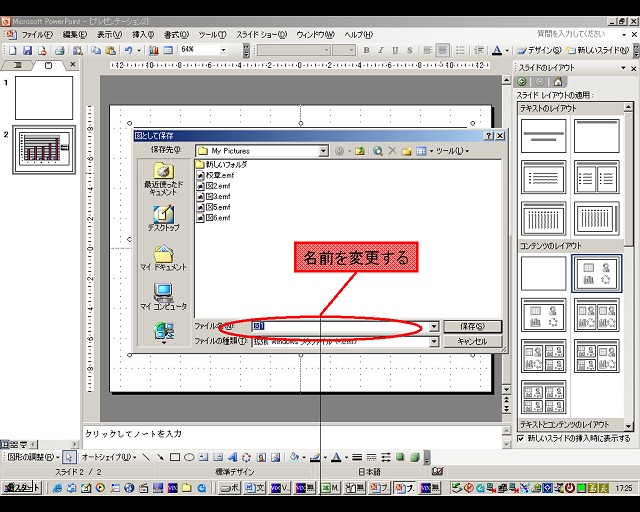Click the create new folder icon in dialog
This screenshot has height=512, width=640.
[406, 151]
